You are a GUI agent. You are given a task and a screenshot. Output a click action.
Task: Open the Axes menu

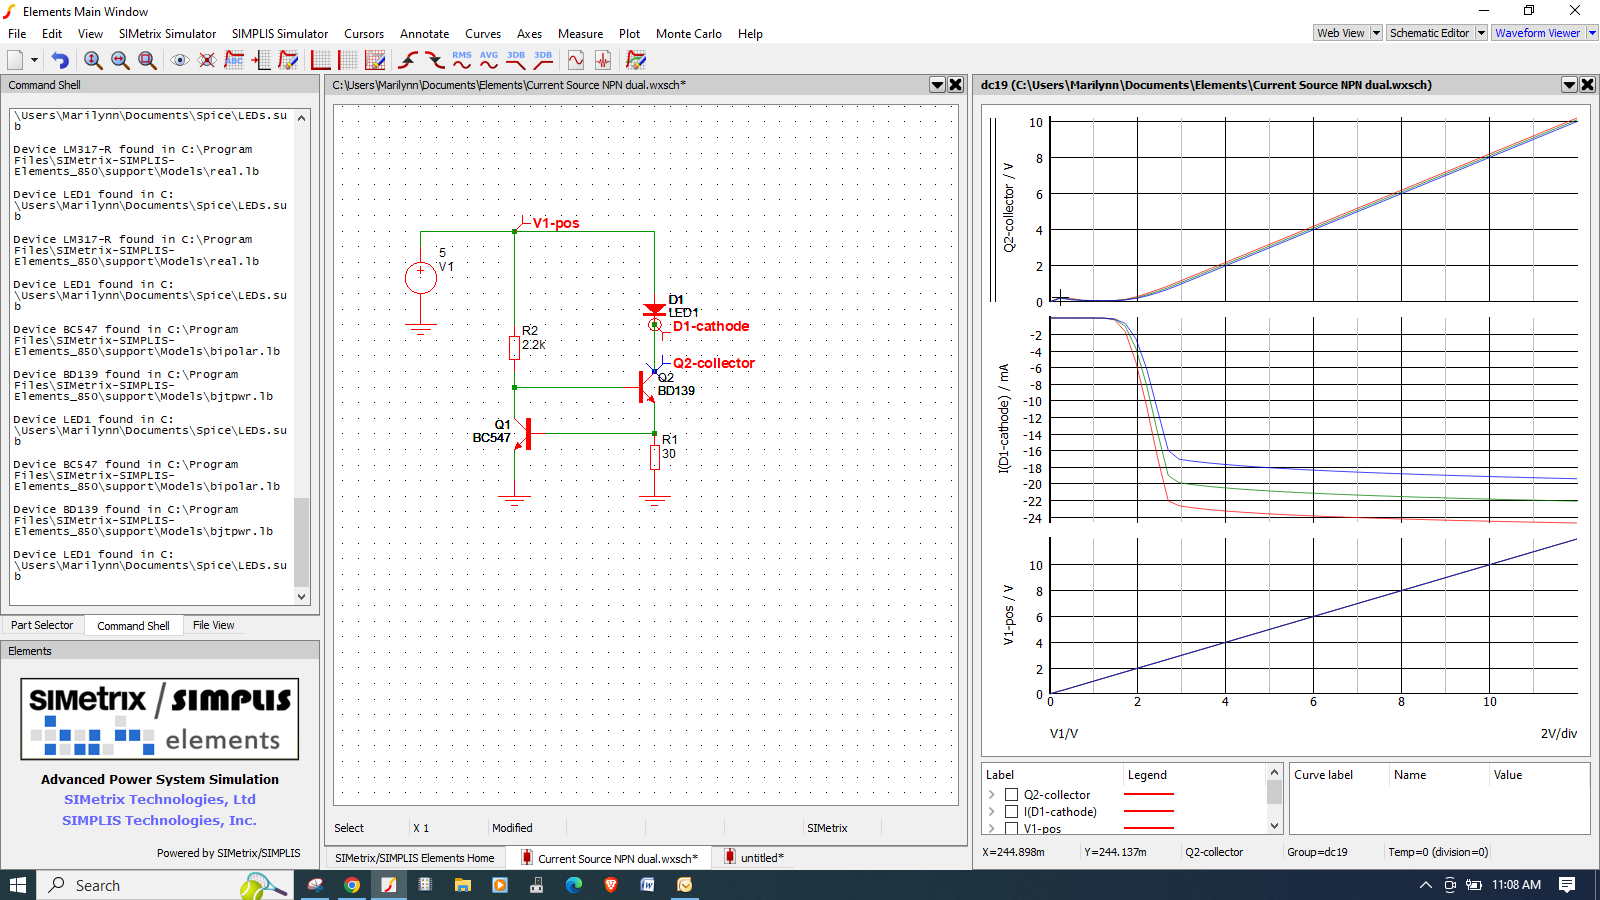[x=529, y=33]
